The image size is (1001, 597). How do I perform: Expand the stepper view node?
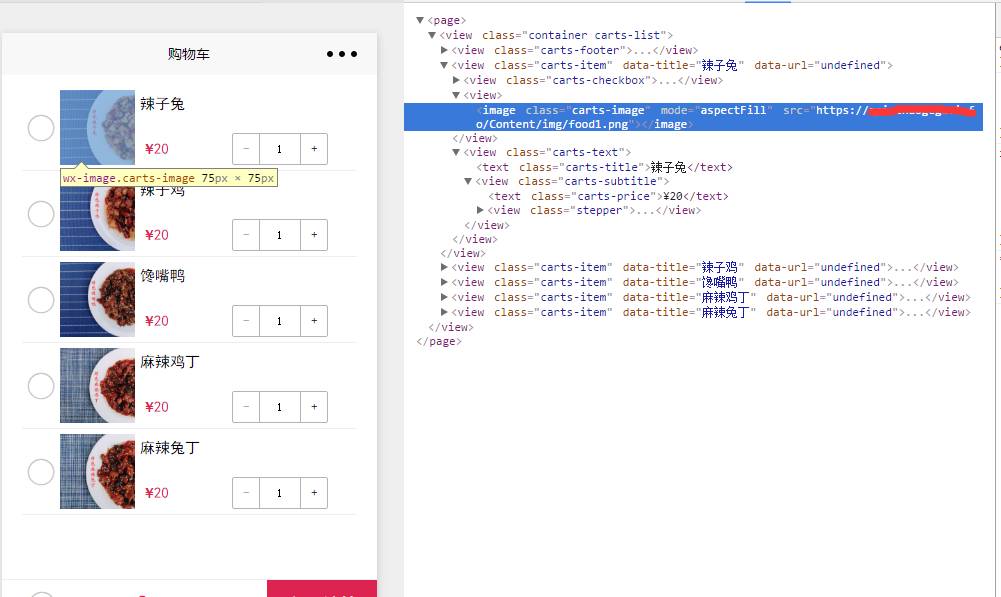[481, 210]
